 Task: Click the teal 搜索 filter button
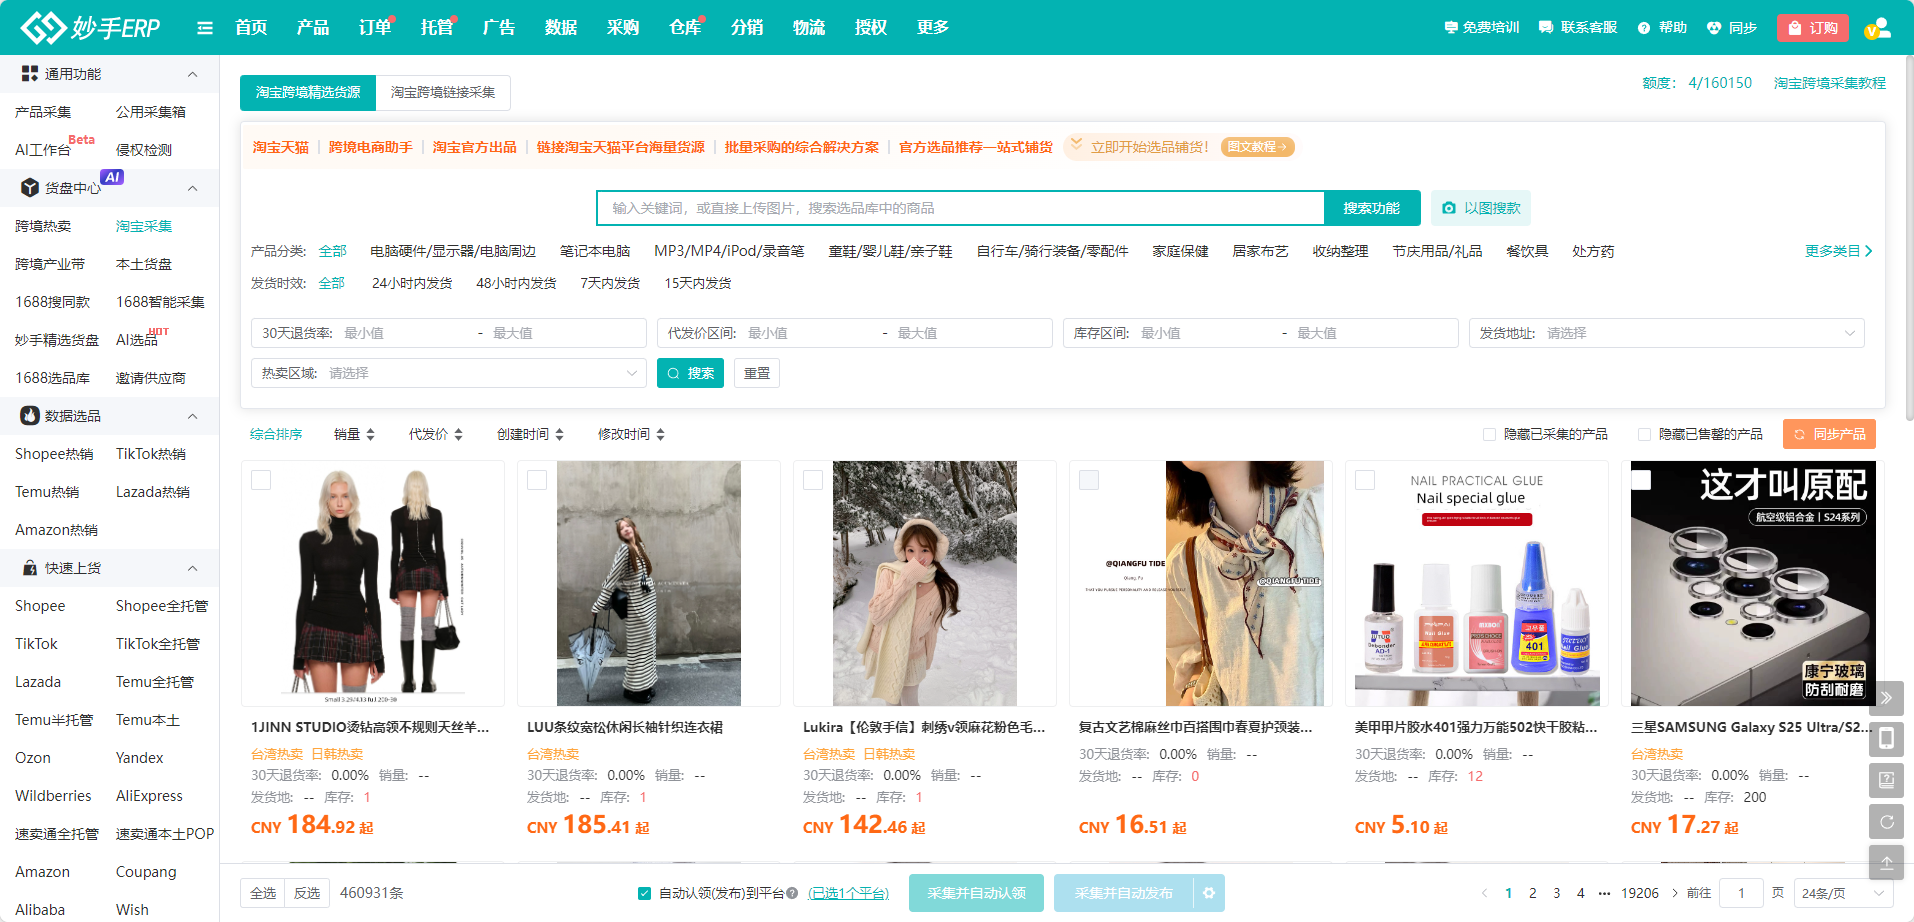click(690, 373)
